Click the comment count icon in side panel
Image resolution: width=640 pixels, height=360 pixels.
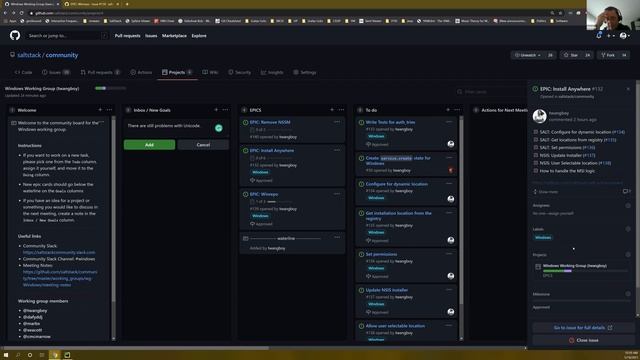pyautogui.click(x=626, y=191)
